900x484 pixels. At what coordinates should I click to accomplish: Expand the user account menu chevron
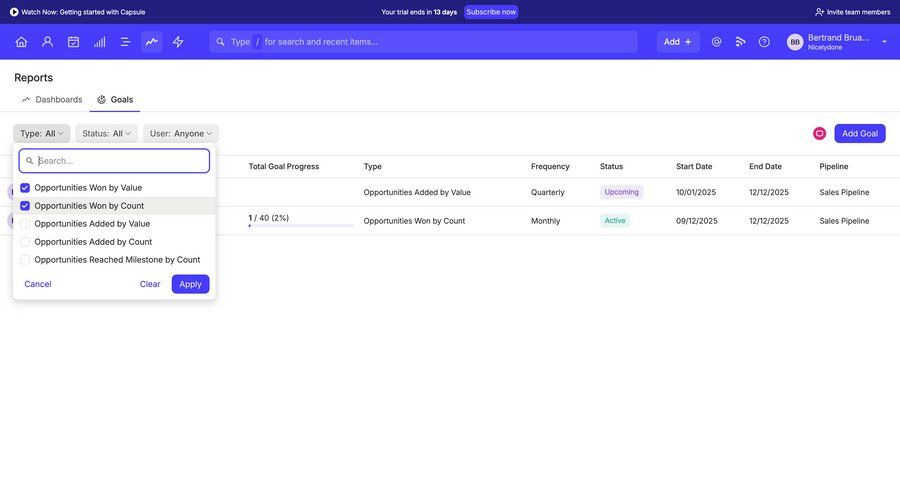coord(884,42)
